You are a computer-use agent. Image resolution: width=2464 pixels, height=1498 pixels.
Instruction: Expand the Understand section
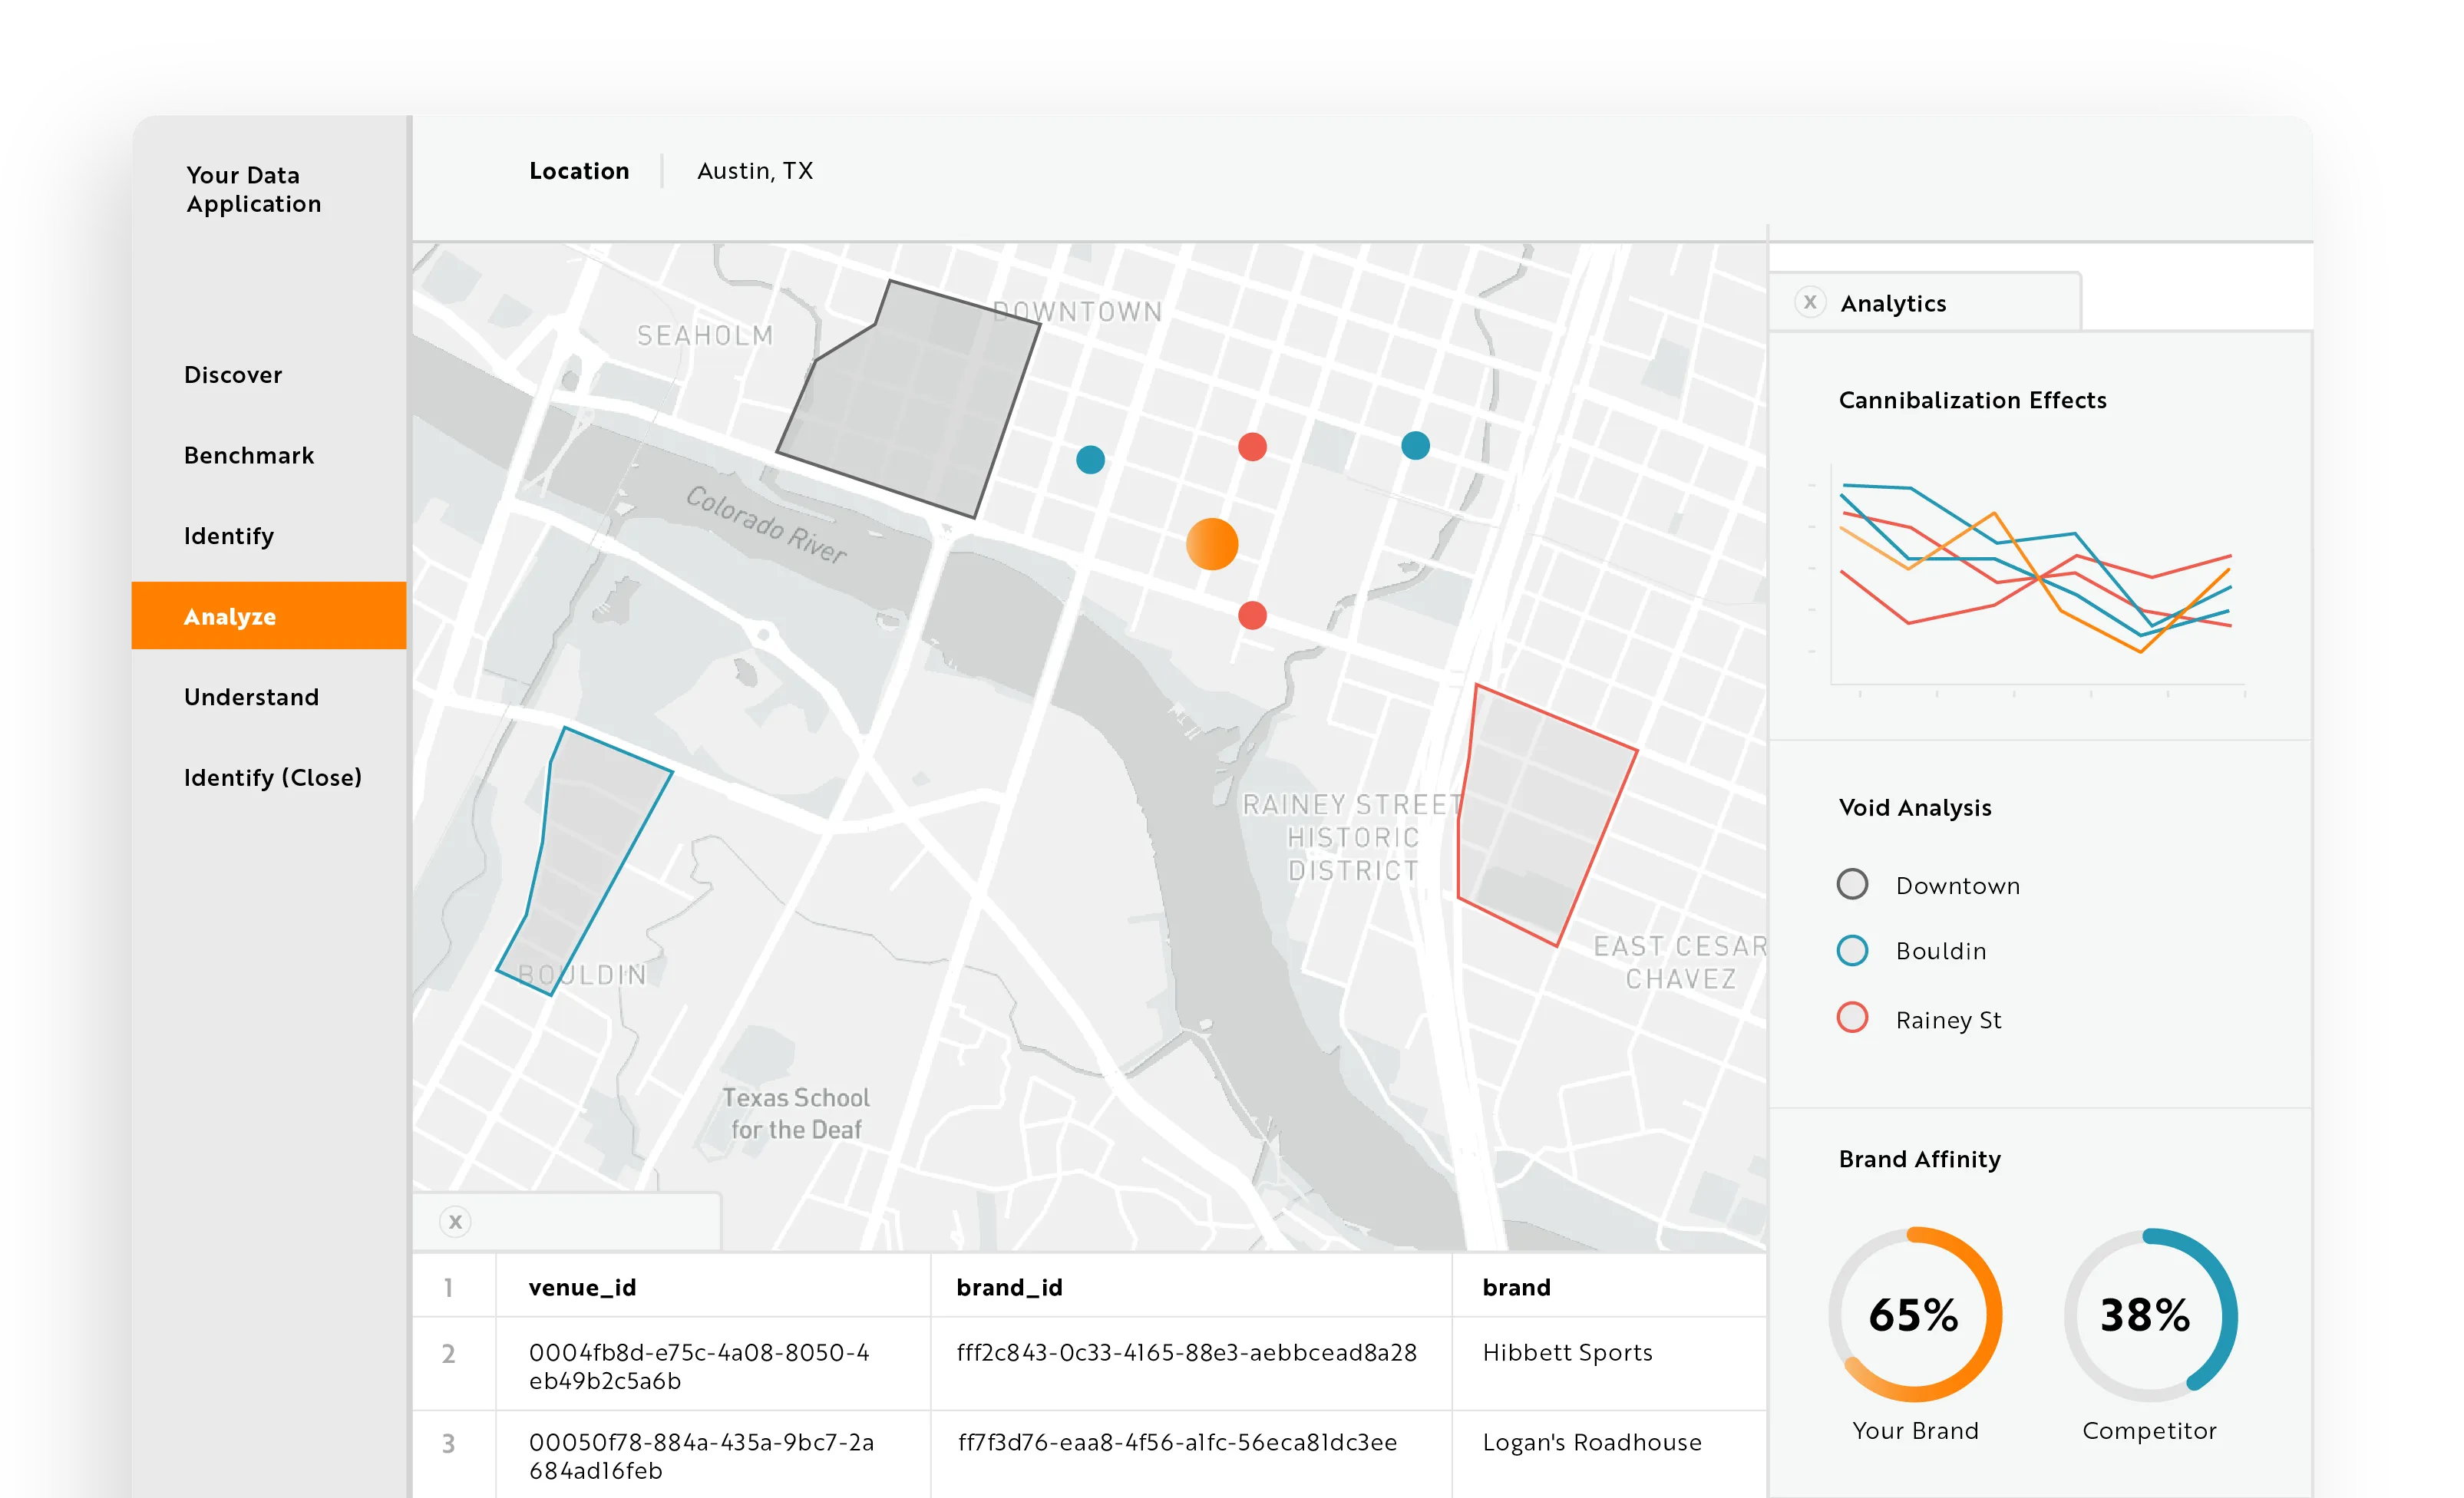click(x=251, y=697)
